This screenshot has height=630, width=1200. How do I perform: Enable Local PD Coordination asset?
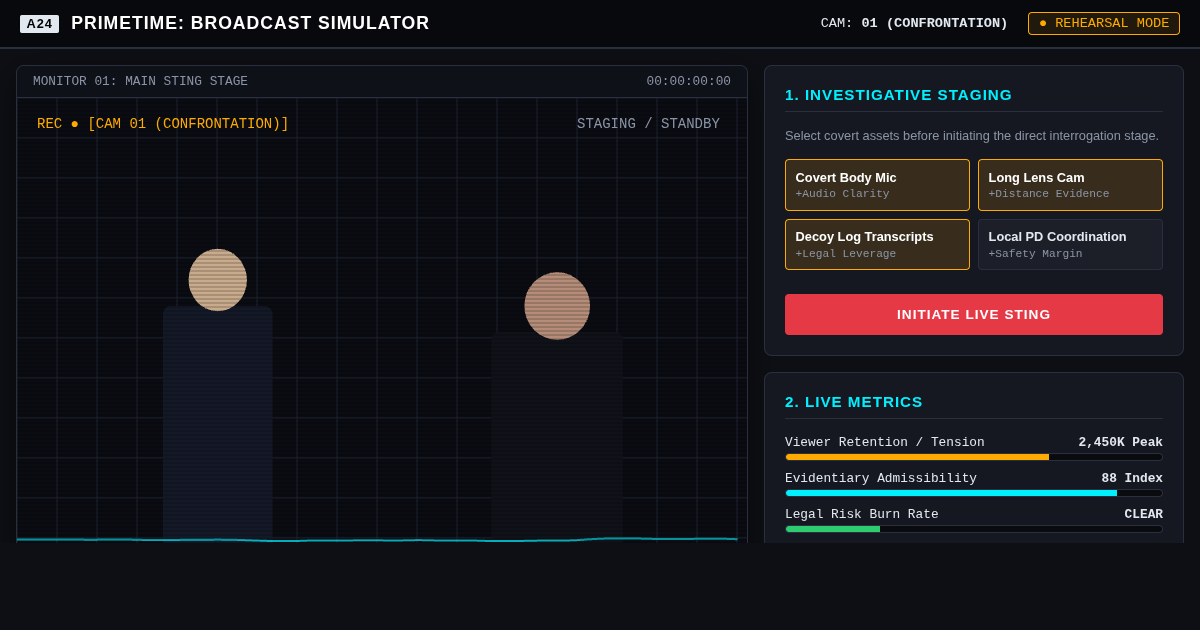1070,244
